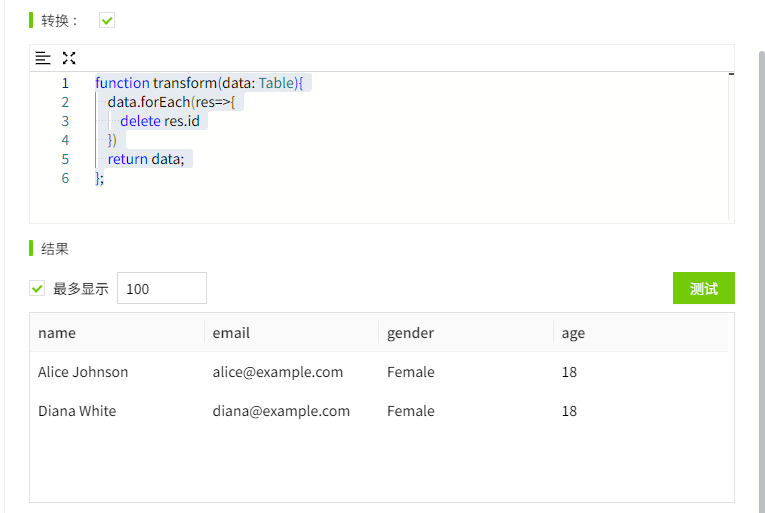Click the gender column header

click(x=410, y=333)
